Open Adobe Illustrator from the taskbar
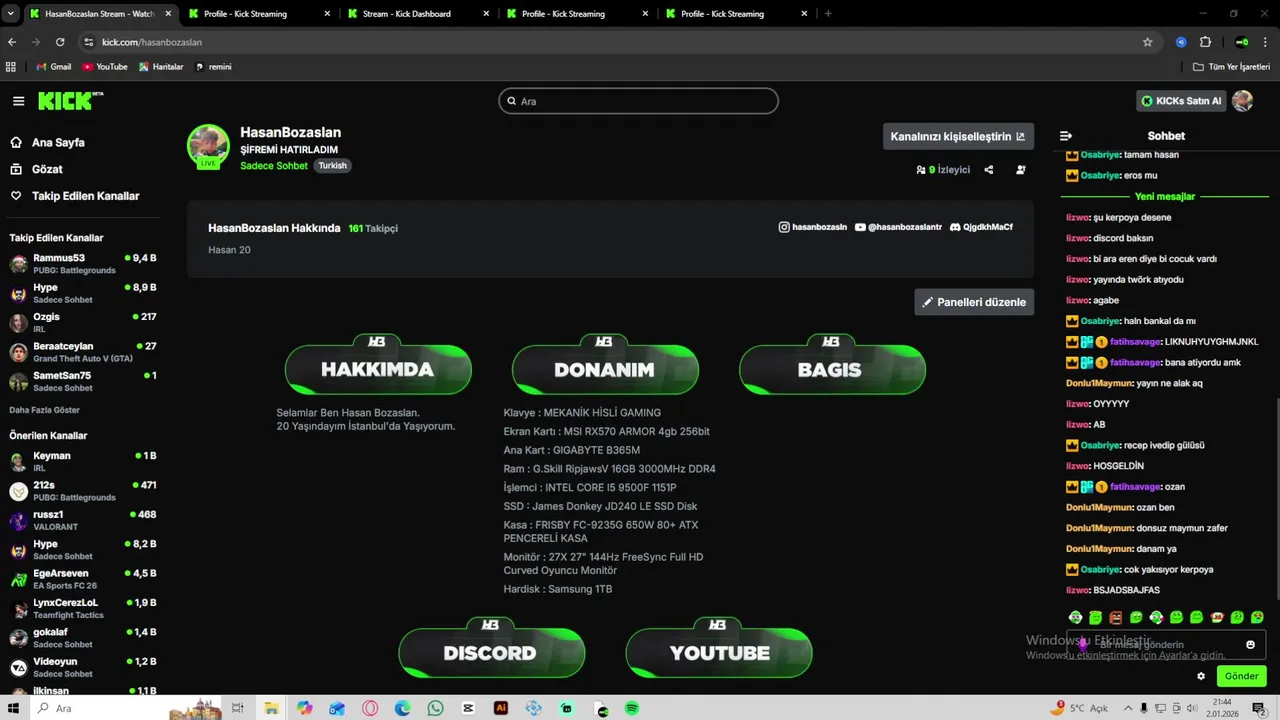1280x720 pixels. (501, 708)
